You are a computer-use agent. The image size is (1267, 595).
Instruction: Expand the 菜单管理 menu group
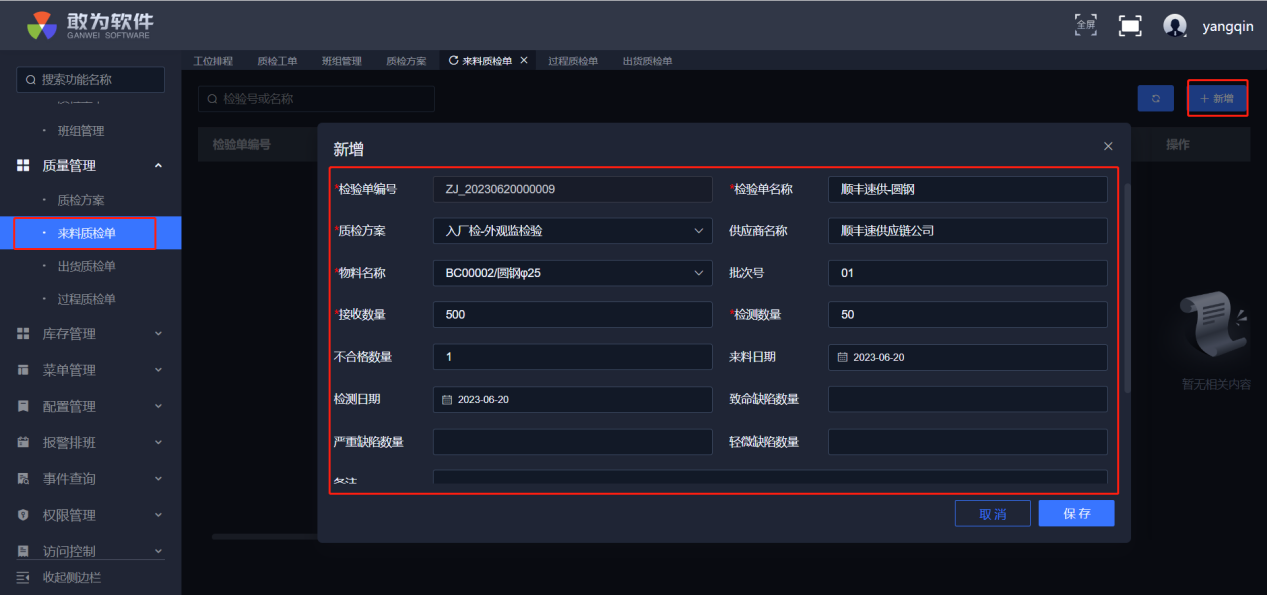coord(158,370)
